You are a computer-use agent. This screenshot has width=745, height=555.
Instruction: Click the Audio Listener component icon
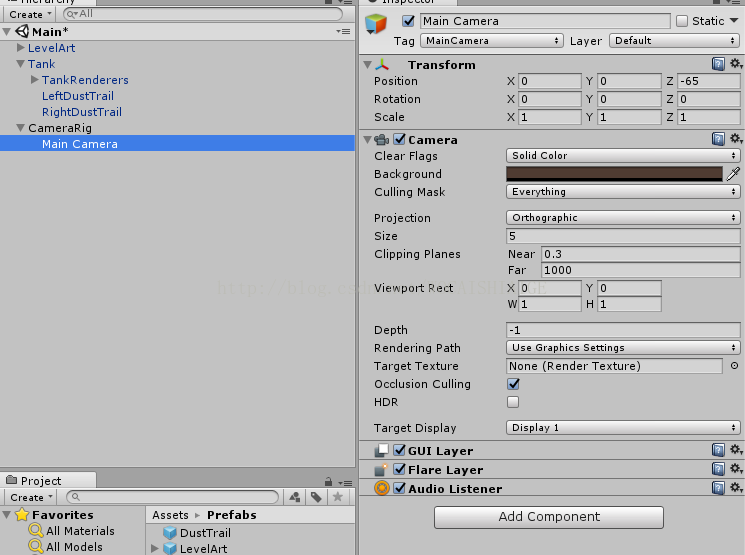click(382, 488)
